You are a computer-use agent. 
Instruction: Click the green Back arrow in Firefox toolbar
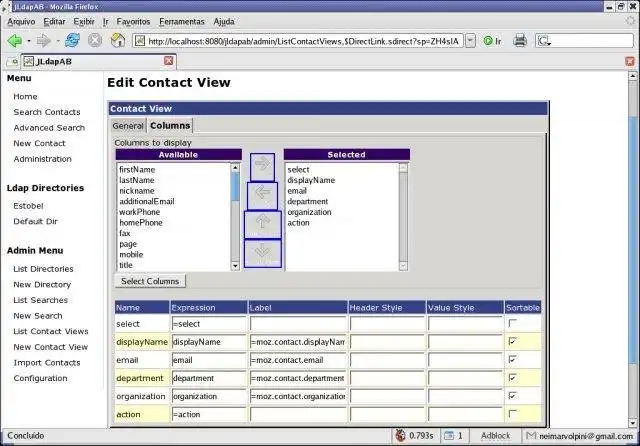(15, 40)
